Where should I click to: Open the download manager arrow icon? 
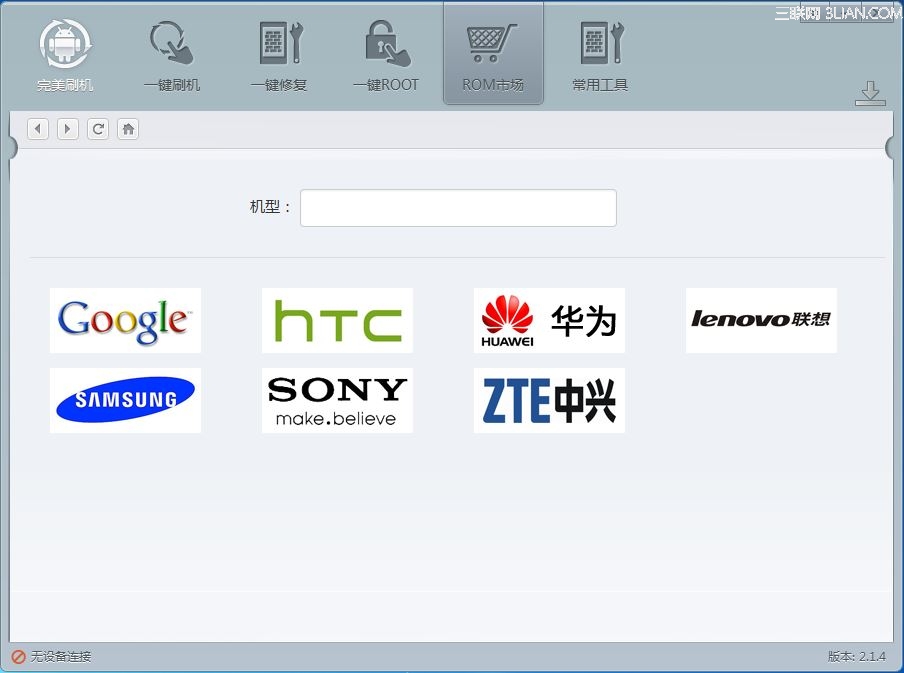[x=870, y=93]
